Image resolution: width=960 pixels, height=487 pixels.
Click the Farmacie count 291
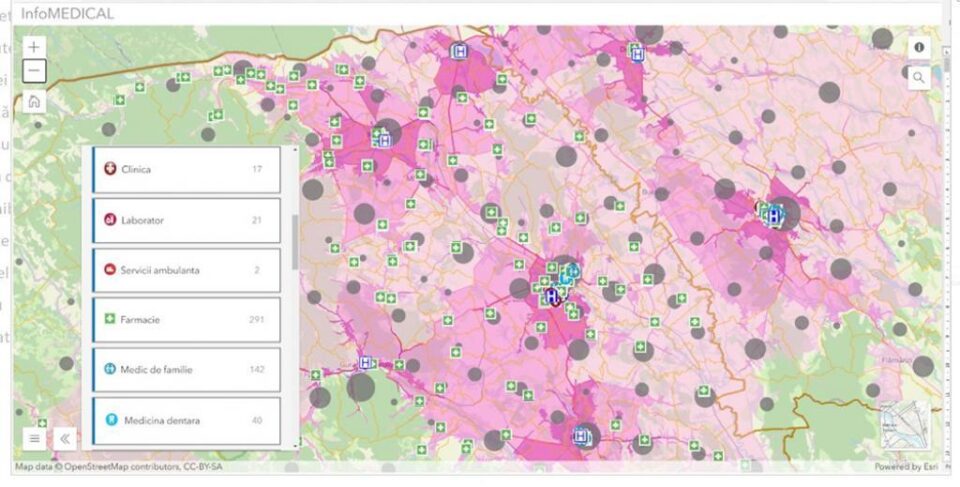pos(257,320)
